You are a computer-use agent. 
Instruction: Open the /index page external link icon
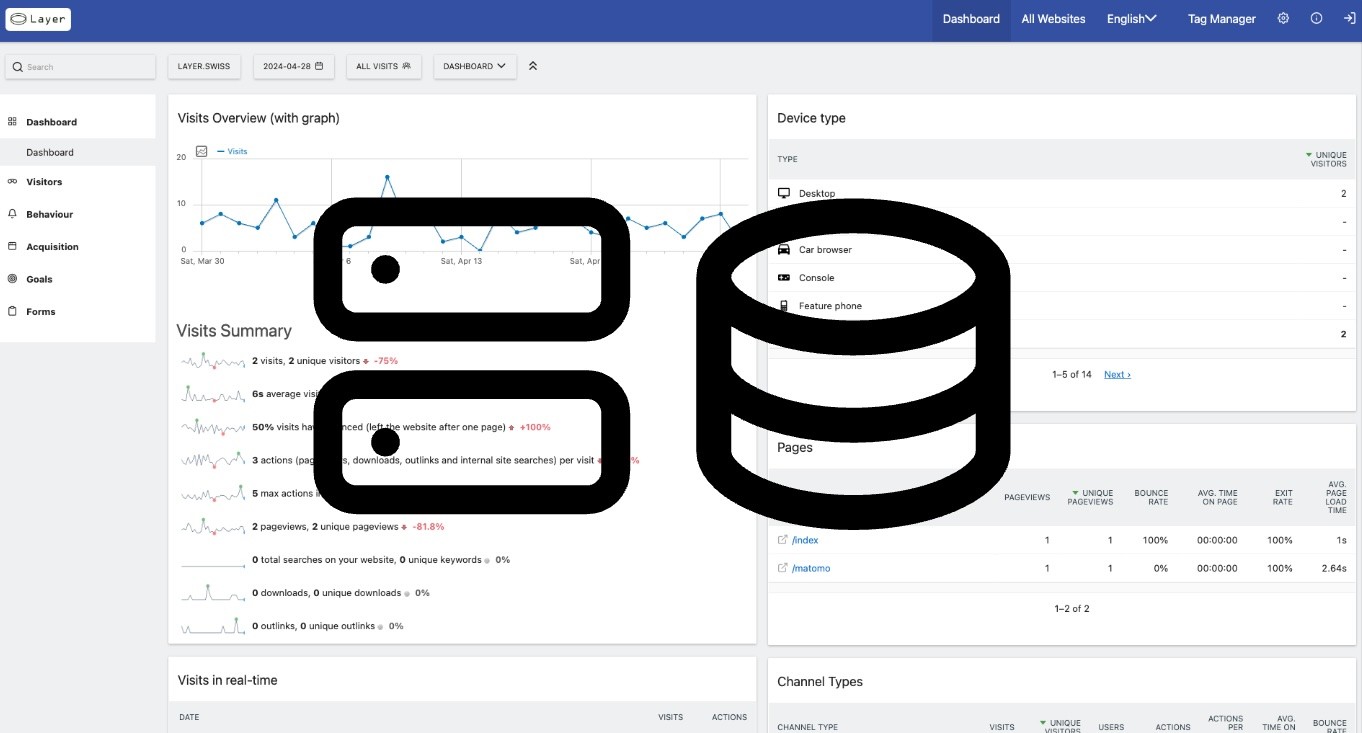[x=783, y=540]
